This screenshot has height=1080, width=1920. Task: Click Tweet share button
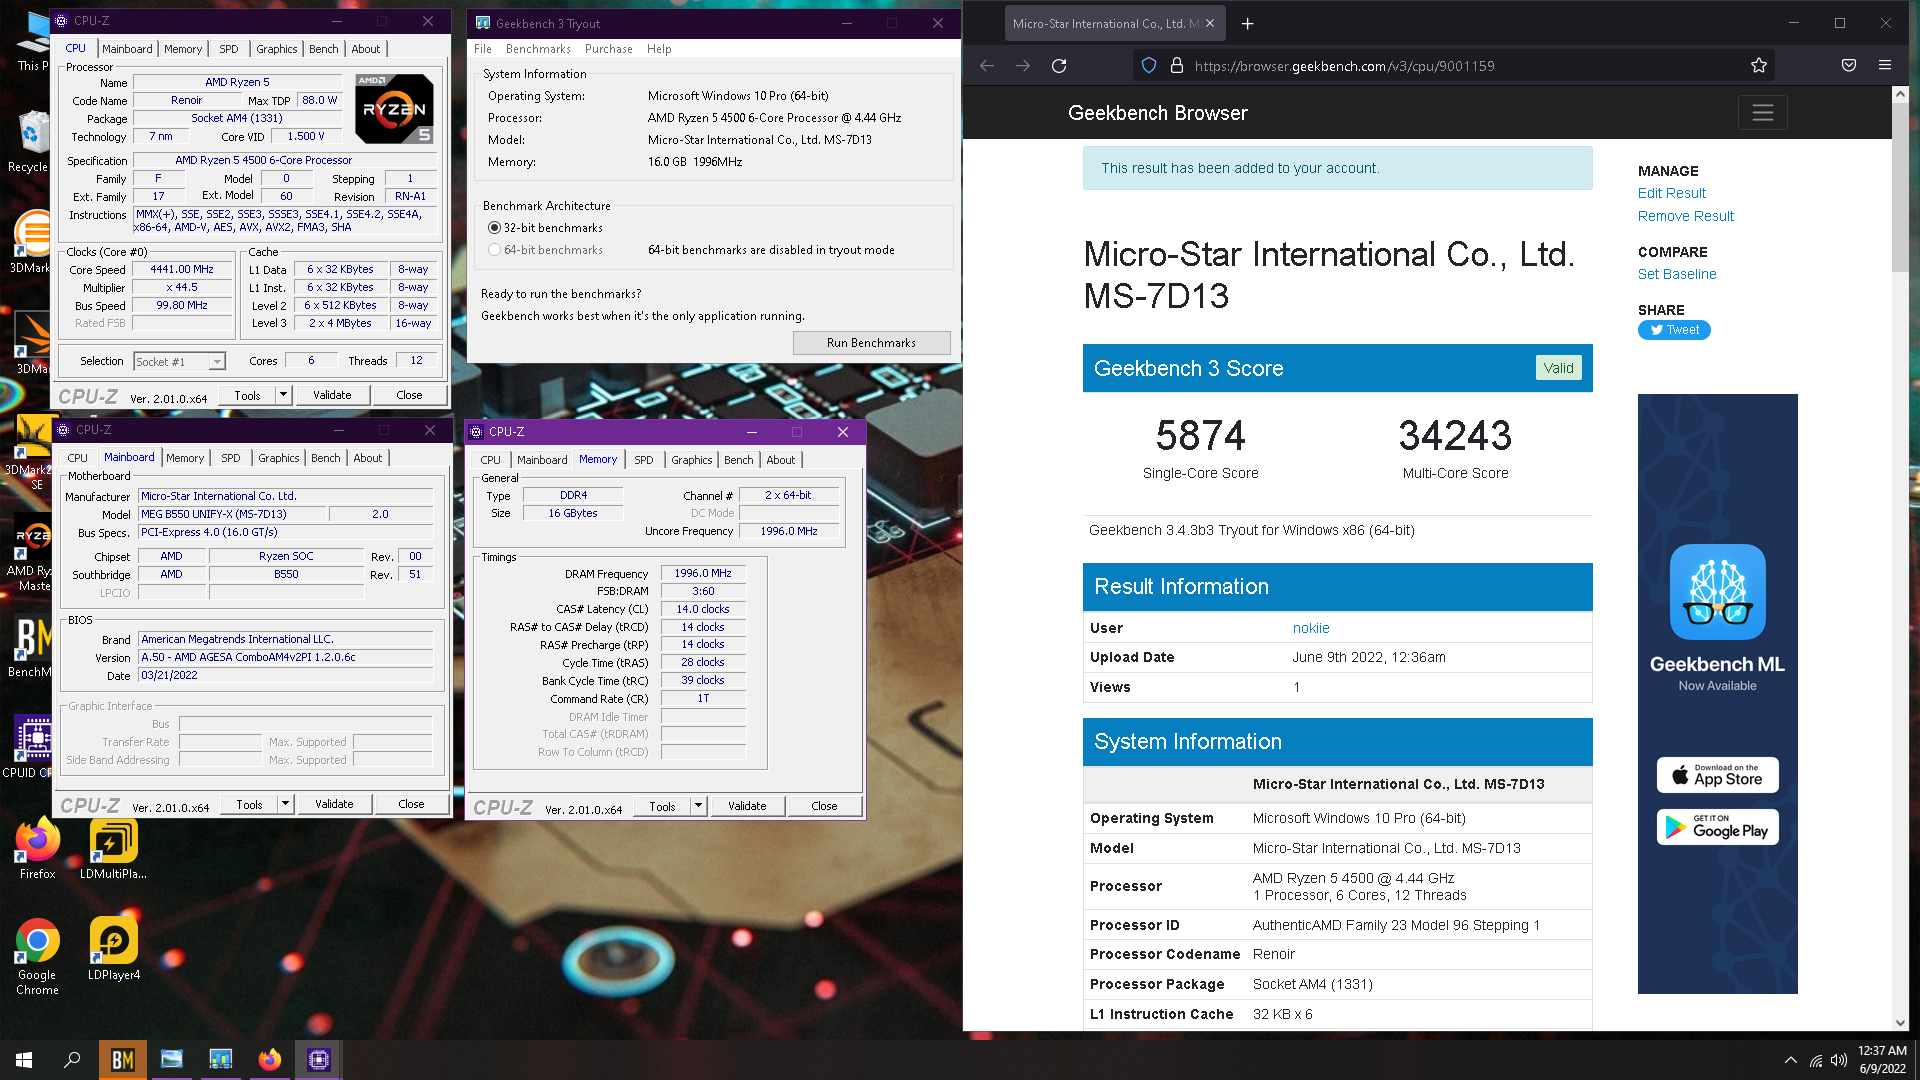click(x=1674, y=330)
